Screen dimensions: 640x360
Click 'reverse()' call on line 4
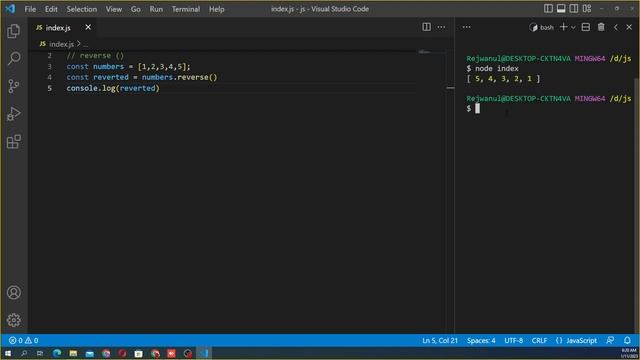(x=197, y=77)
